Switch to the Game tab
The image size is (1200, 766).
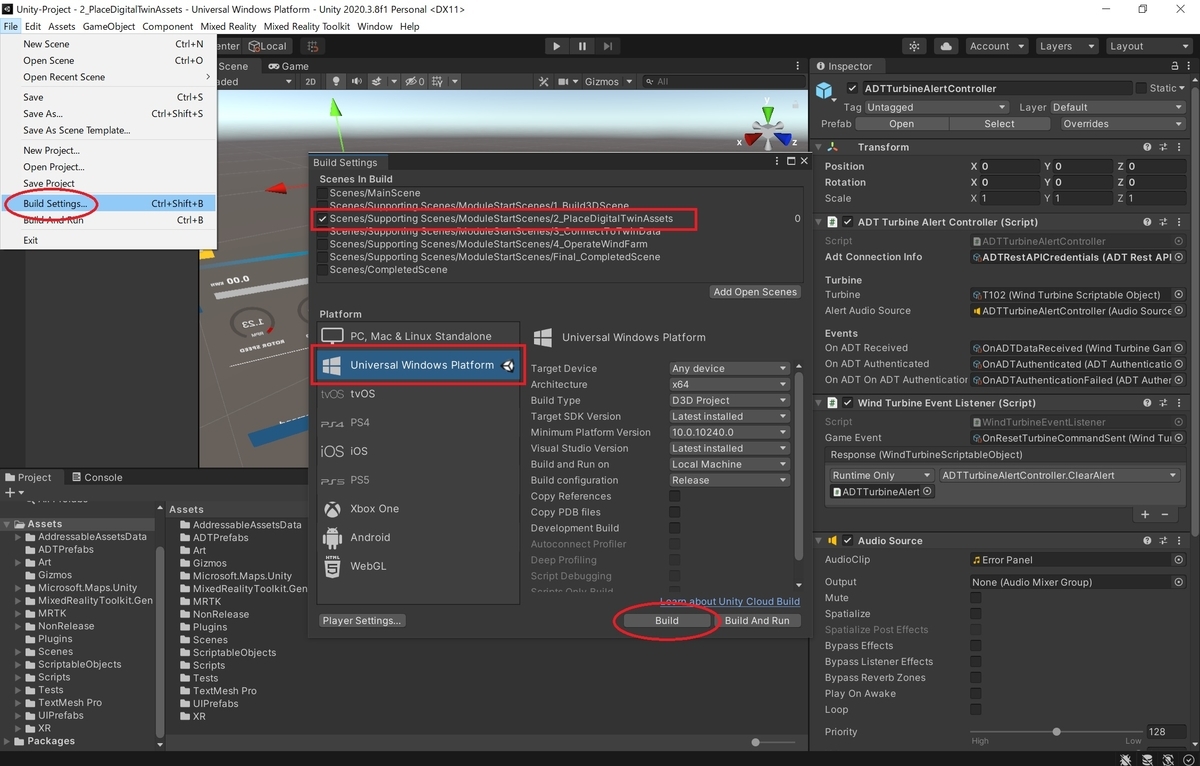(288, 66)
